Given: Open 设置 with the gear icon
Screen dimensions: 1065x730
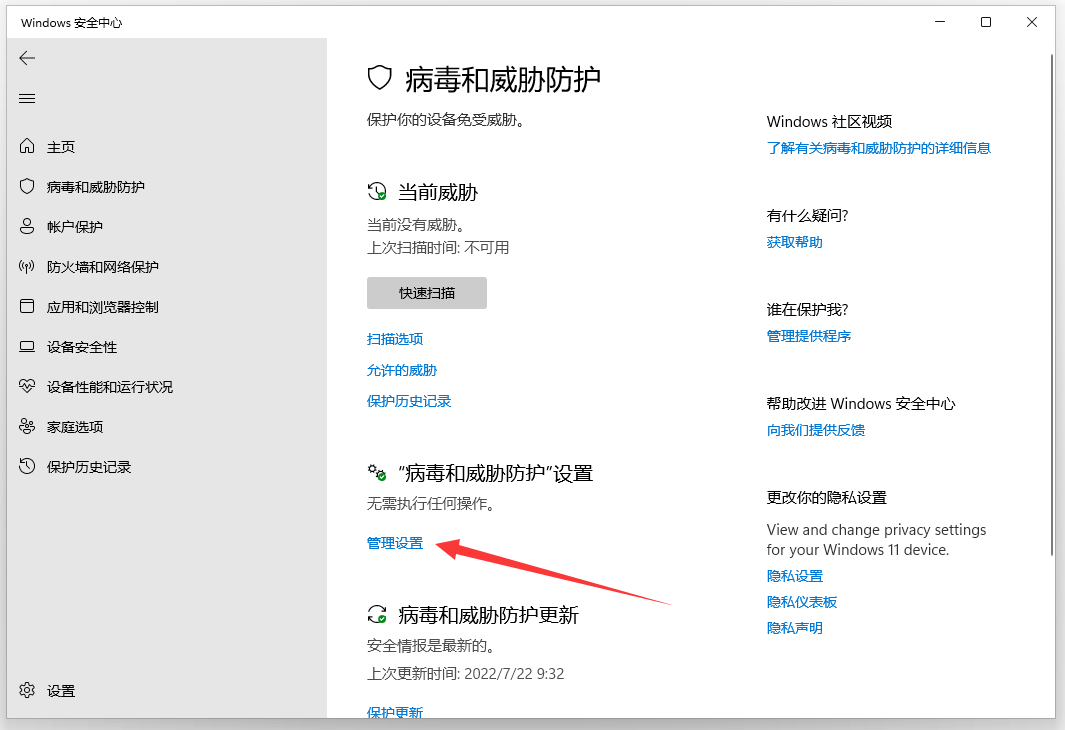Looking at the screenshot, I should [50, 690].
